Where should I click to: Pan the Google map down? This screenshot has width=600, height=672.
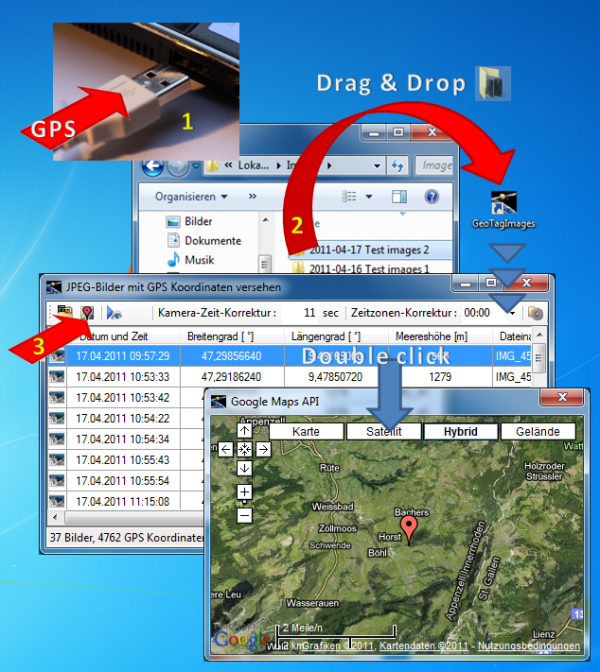click(x=244, y=468)
